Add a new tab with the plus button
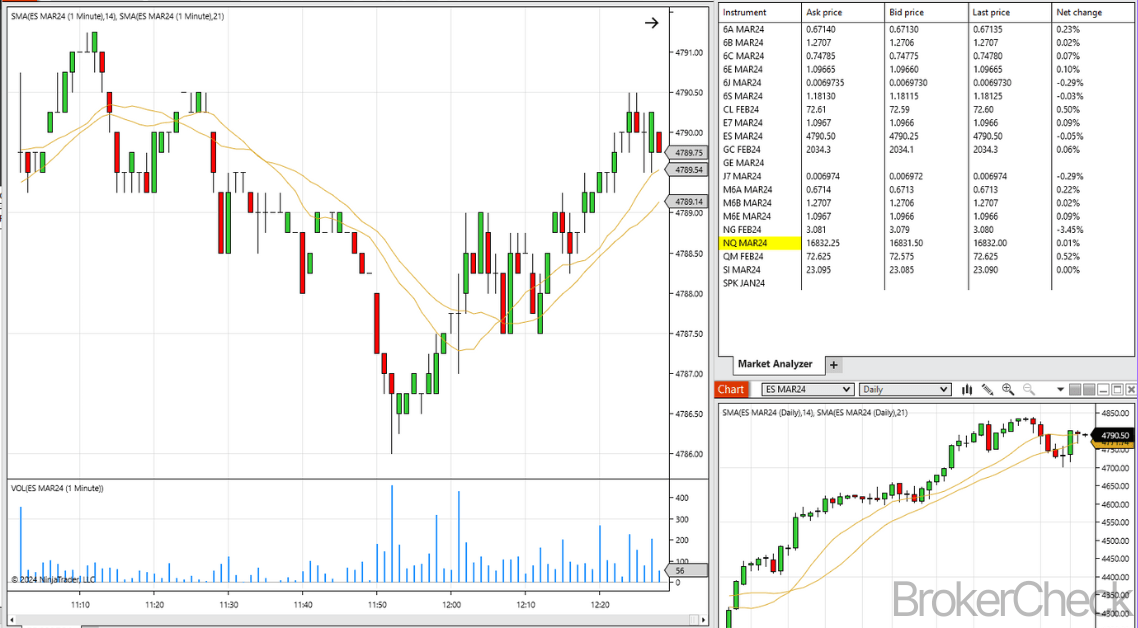Image resolution: width=1138 pixels, height=628 pixels. [x=834, y=365]
